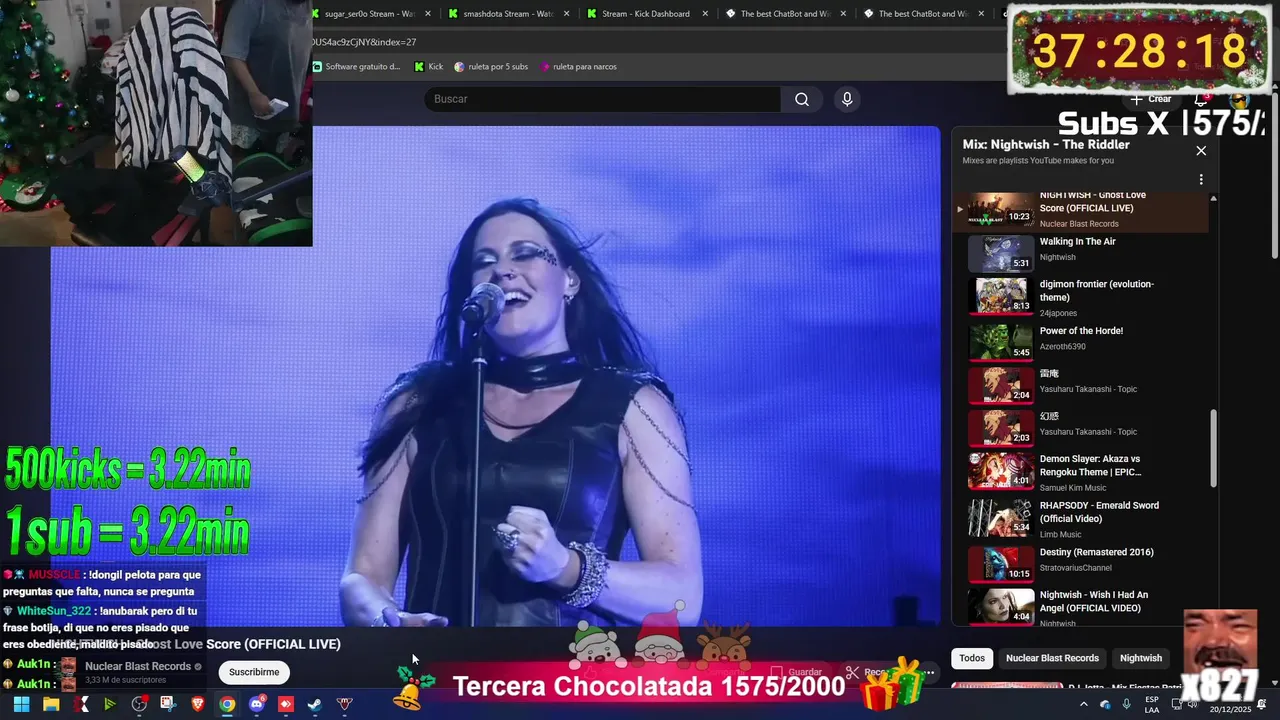This screenshot has height=720, width=1280.
Task: Switch to sugar_ser0o Stream tab
Action: coord(370,14)
